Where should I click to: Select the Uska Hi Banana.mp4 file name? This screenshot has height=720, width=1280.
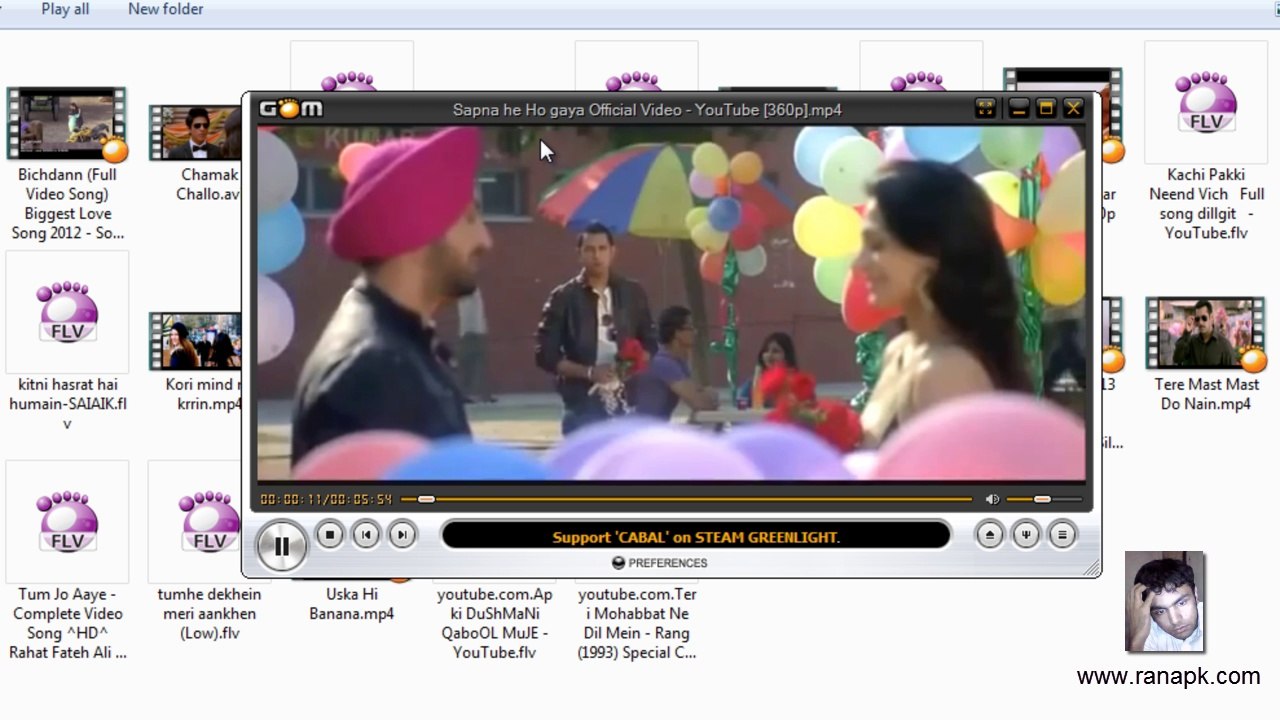(x=351, y=604)
